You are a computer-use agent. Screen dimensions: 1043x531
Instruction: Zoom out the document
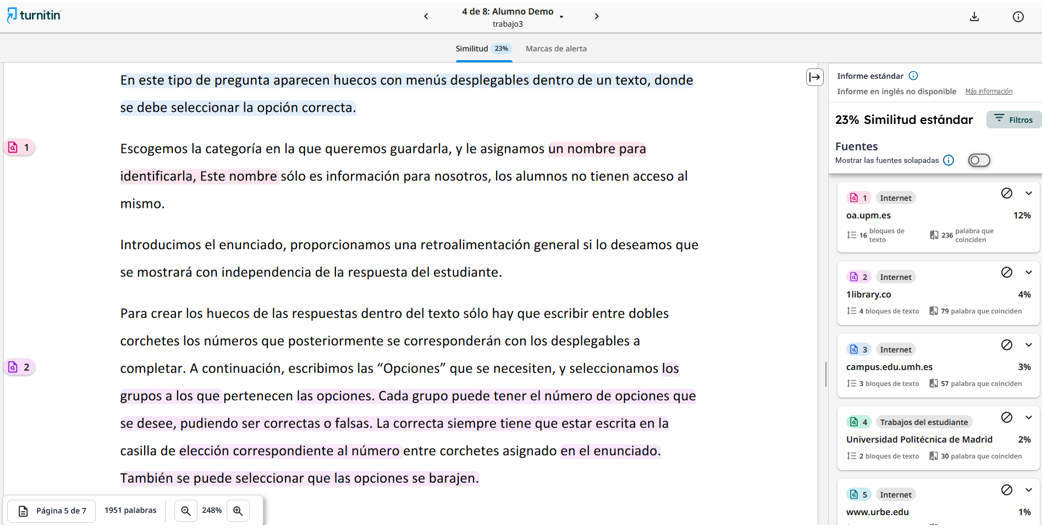pos(186,511)
